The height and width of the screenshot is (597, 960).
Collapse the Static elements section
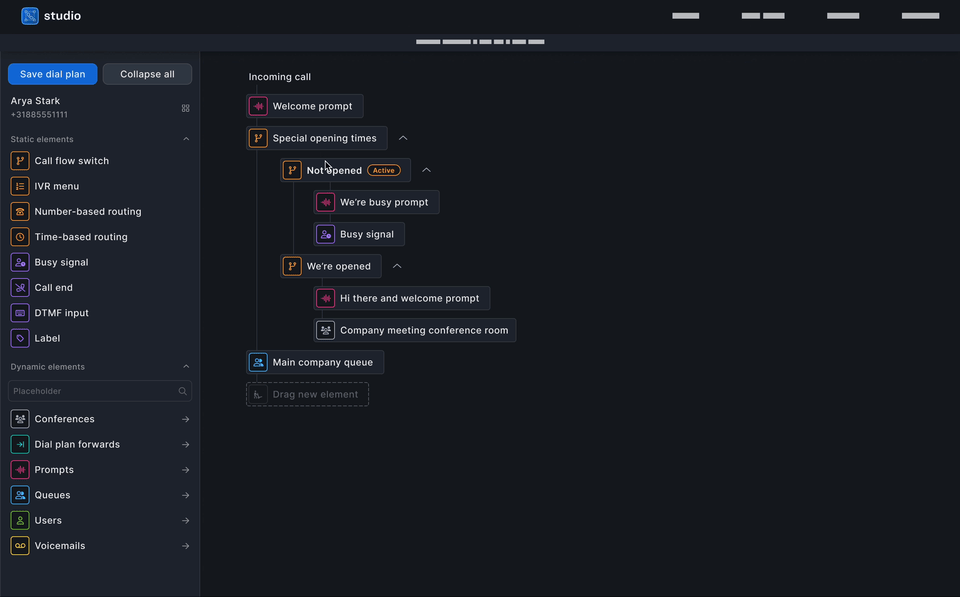point(185,139)
